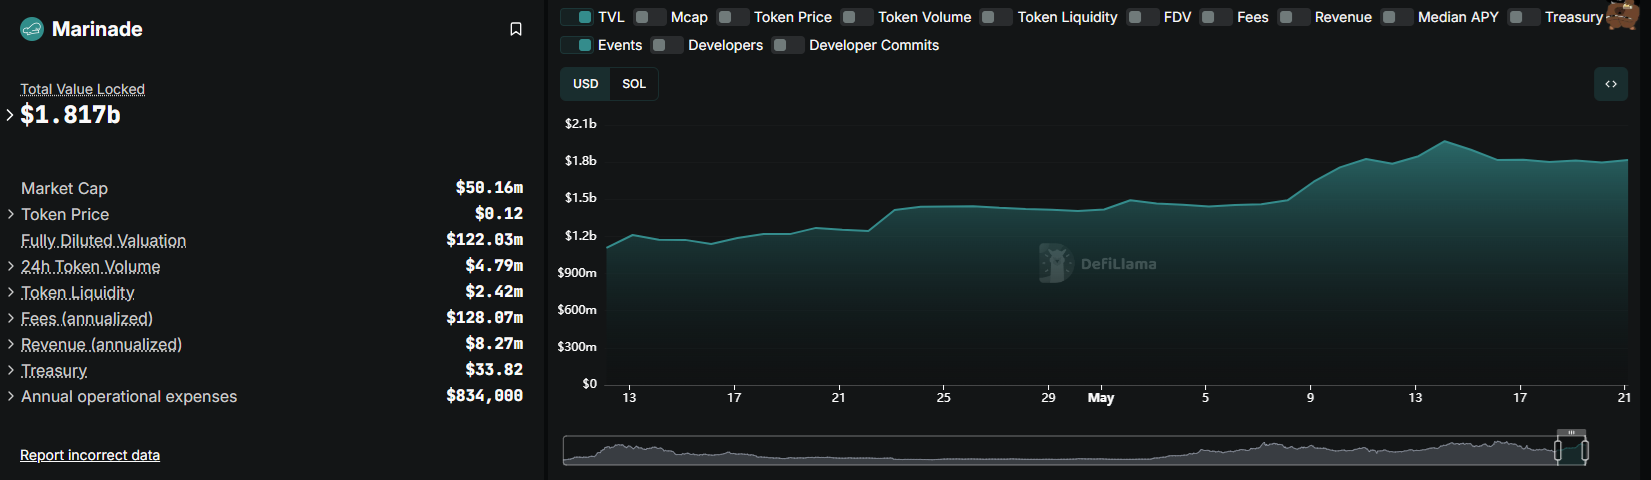Image resolution: width=1651 pixels, height=480 pixels.
Task: Toggle the Events markers
Action: pyautogui.click(x=577, y=45)
